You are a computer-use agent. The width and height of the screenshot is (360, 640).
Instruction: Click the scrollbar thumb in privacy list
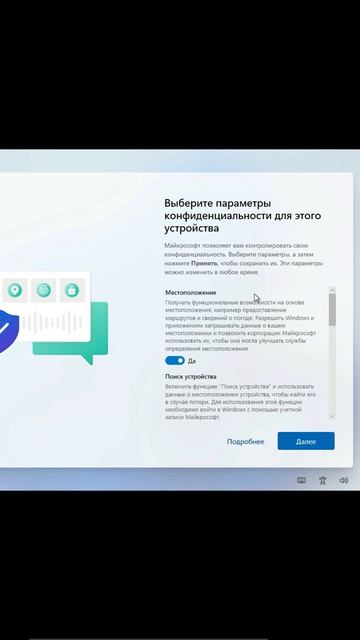[x=332, y=309]
